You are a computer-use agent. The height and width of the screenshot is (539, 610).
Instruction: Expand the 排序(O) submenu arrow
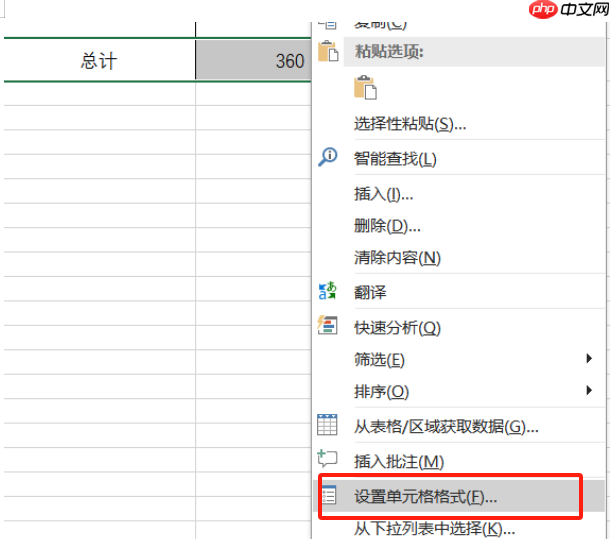[x=589, y=390]
